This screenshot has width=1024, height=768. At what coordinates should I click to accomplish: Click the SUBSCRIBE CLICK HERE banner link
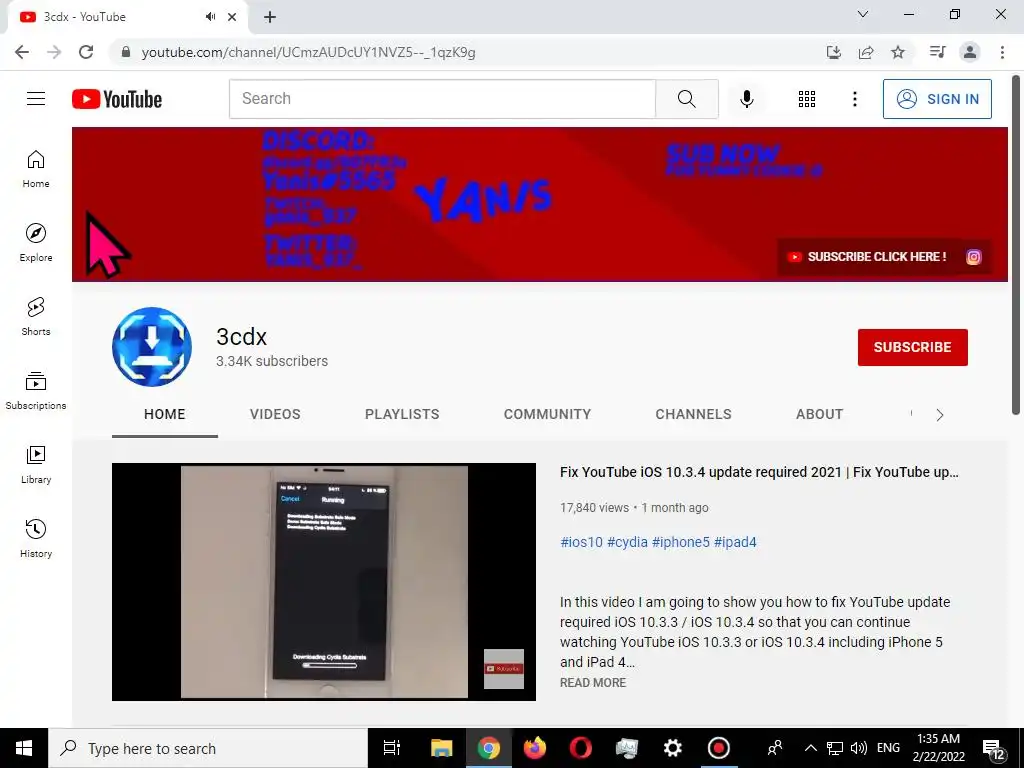(868, 257)
